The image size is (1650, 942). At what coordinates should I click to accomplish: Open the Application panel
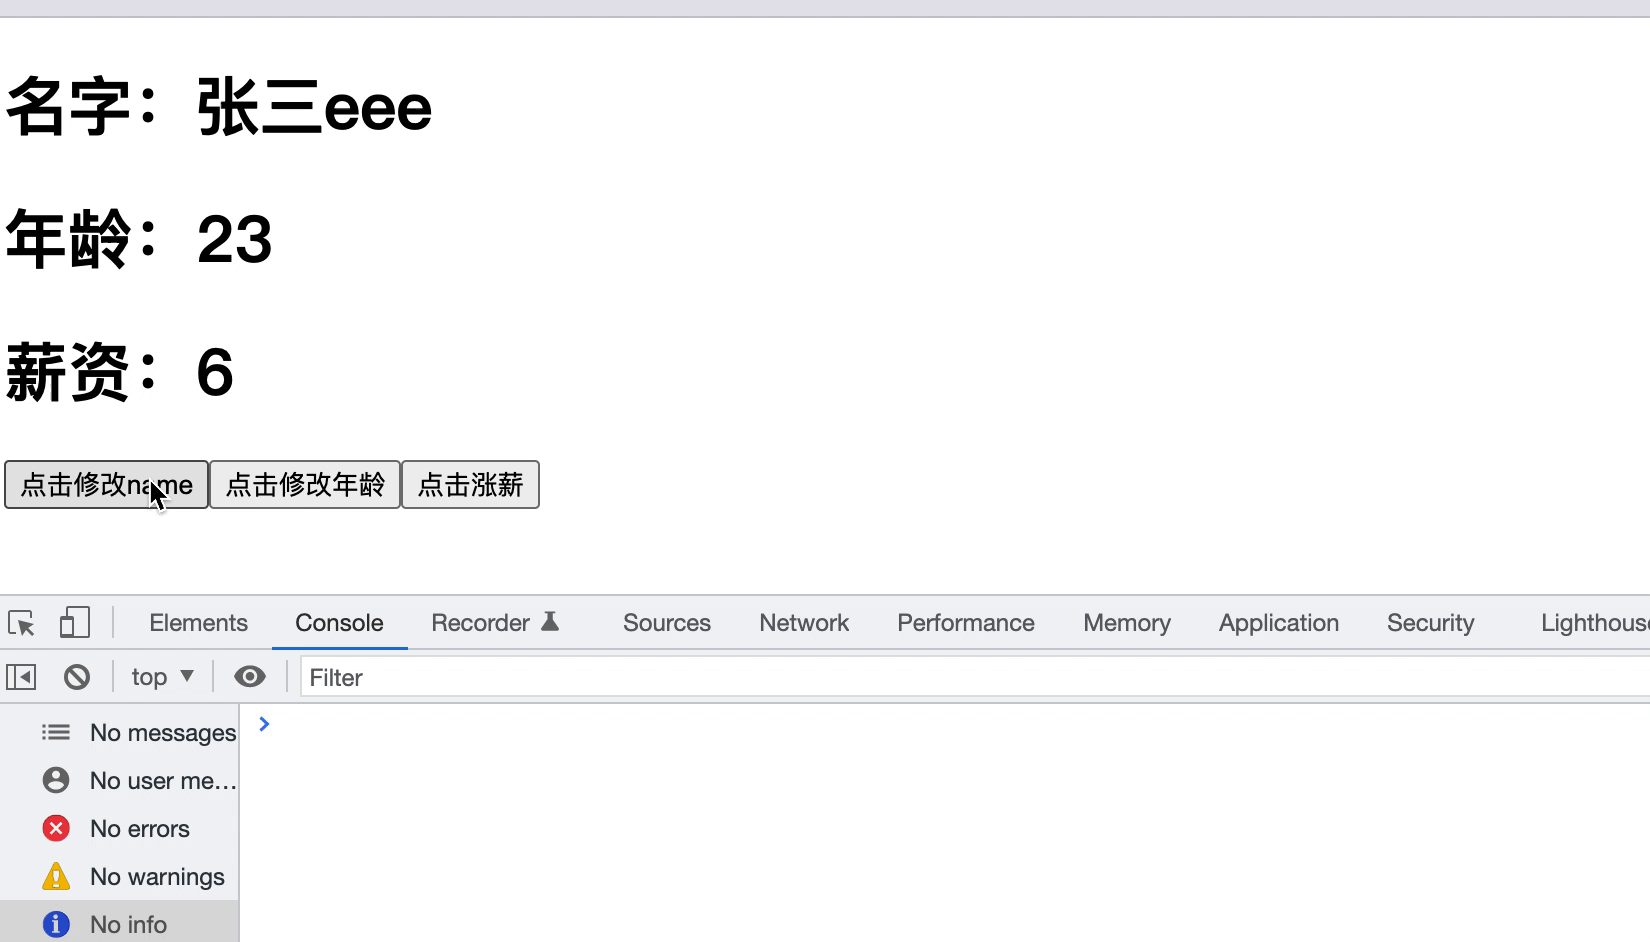tap(1278, 622)
